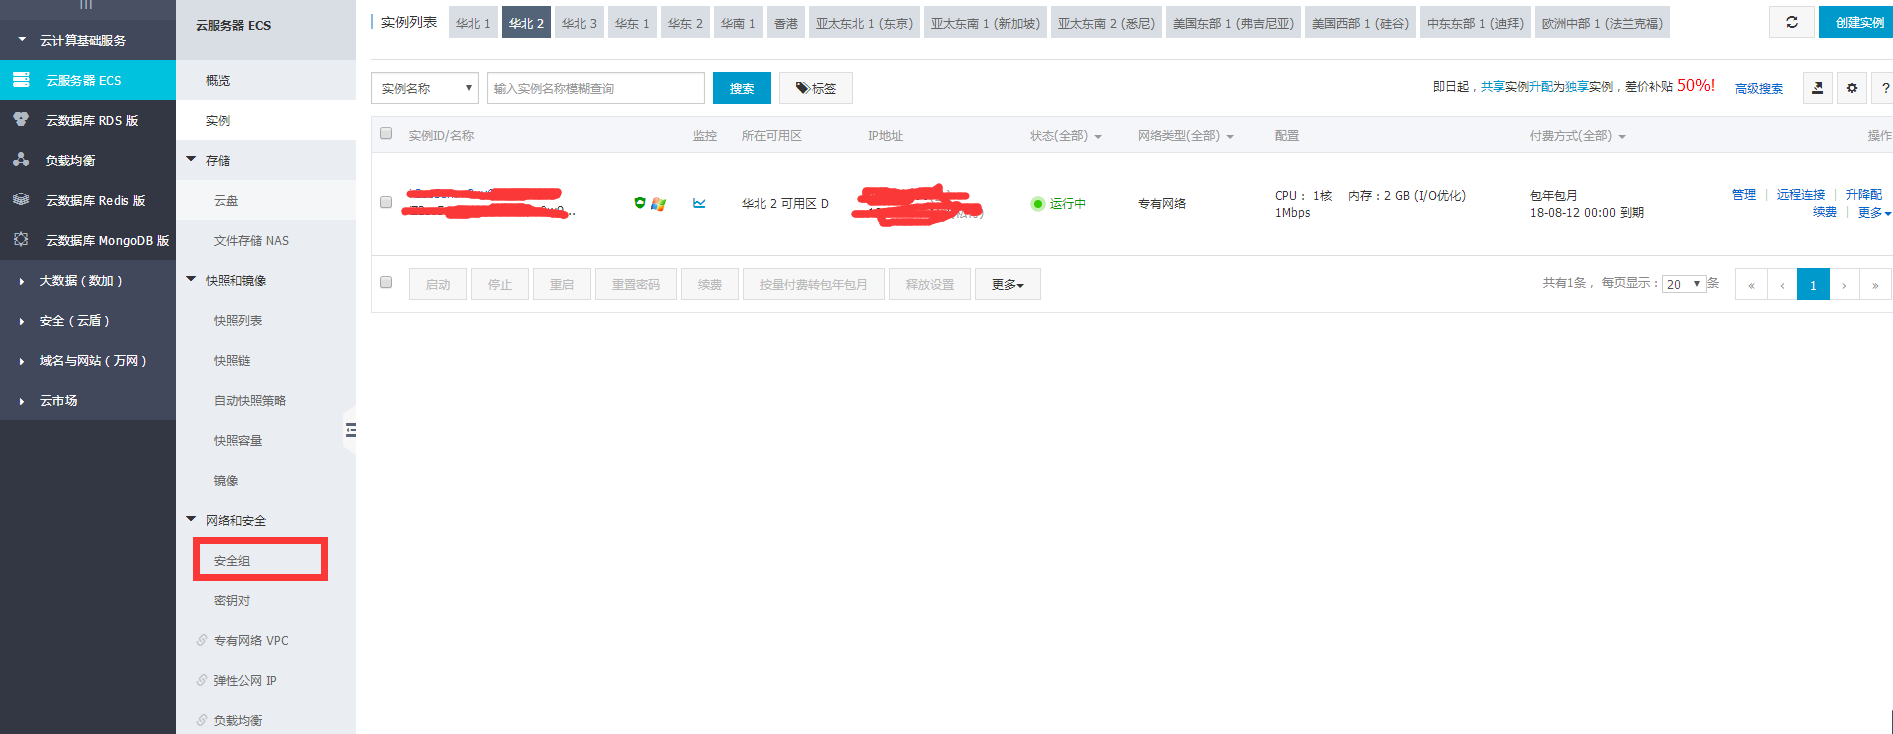Screen dimensions: 1893x734
Task: Select all instances header checkbox
Action: (386, 134)
